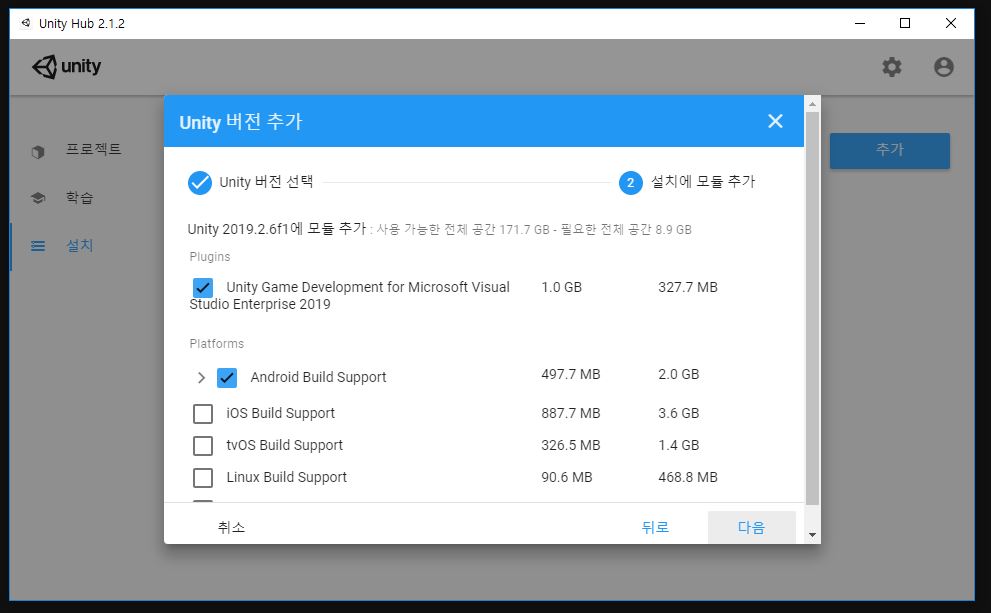Open 프로젝트 section in sidebar

click(x=94, y=150)
